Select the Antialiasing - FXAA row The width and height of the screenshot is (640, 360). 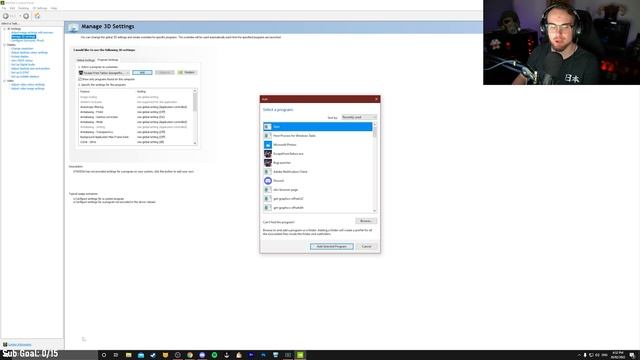136,112
